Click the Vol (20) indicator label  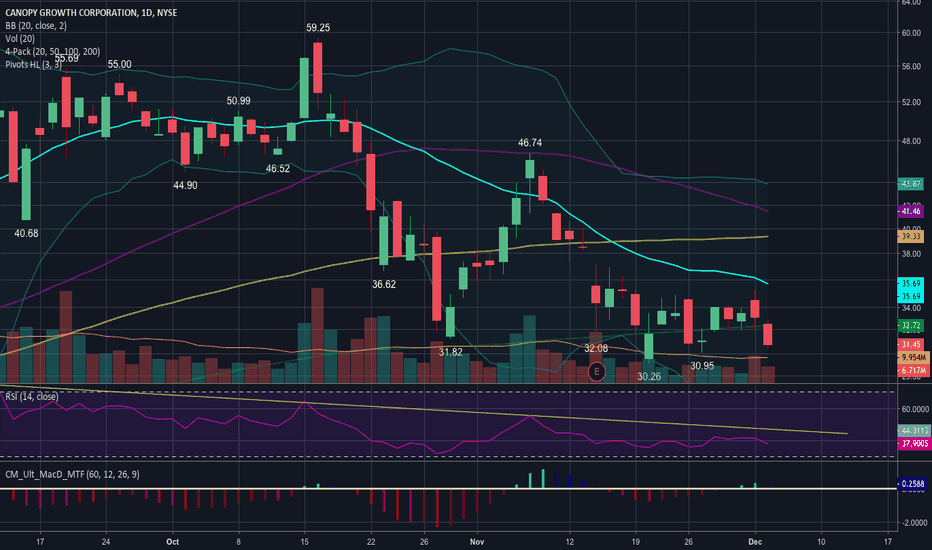coord(20,39)
